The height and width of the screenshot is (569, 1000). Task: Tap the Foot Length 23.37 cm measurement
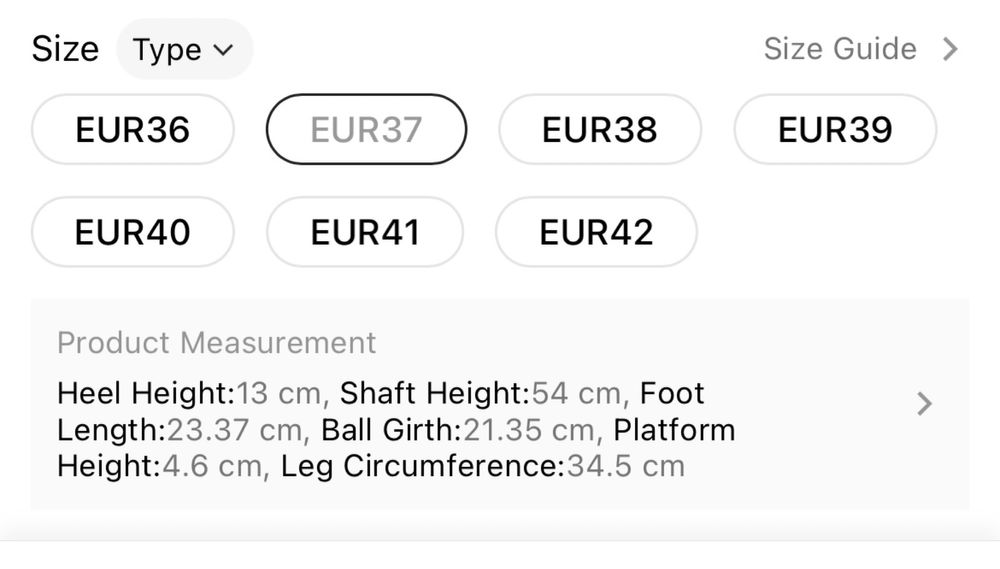[180, 430]
